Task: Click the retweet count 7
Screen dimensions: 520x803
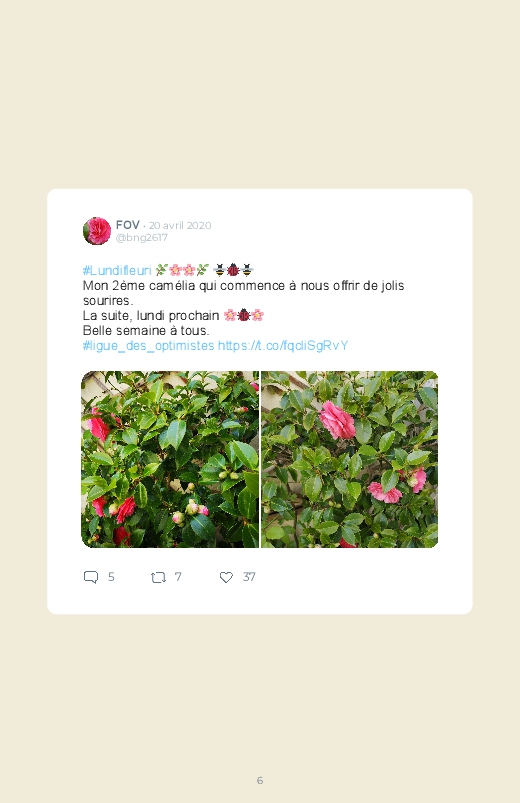Action: pos(178,577)
